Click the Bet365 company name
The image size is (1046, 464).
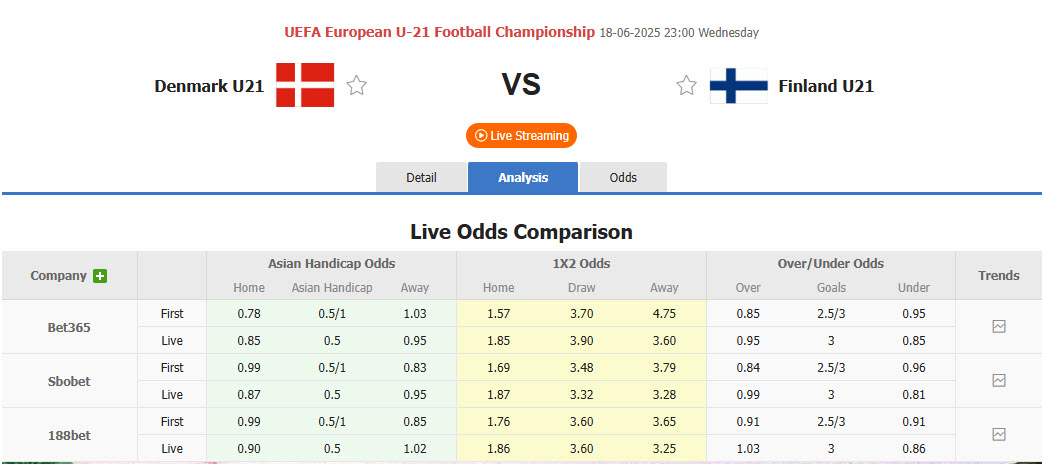69,327
